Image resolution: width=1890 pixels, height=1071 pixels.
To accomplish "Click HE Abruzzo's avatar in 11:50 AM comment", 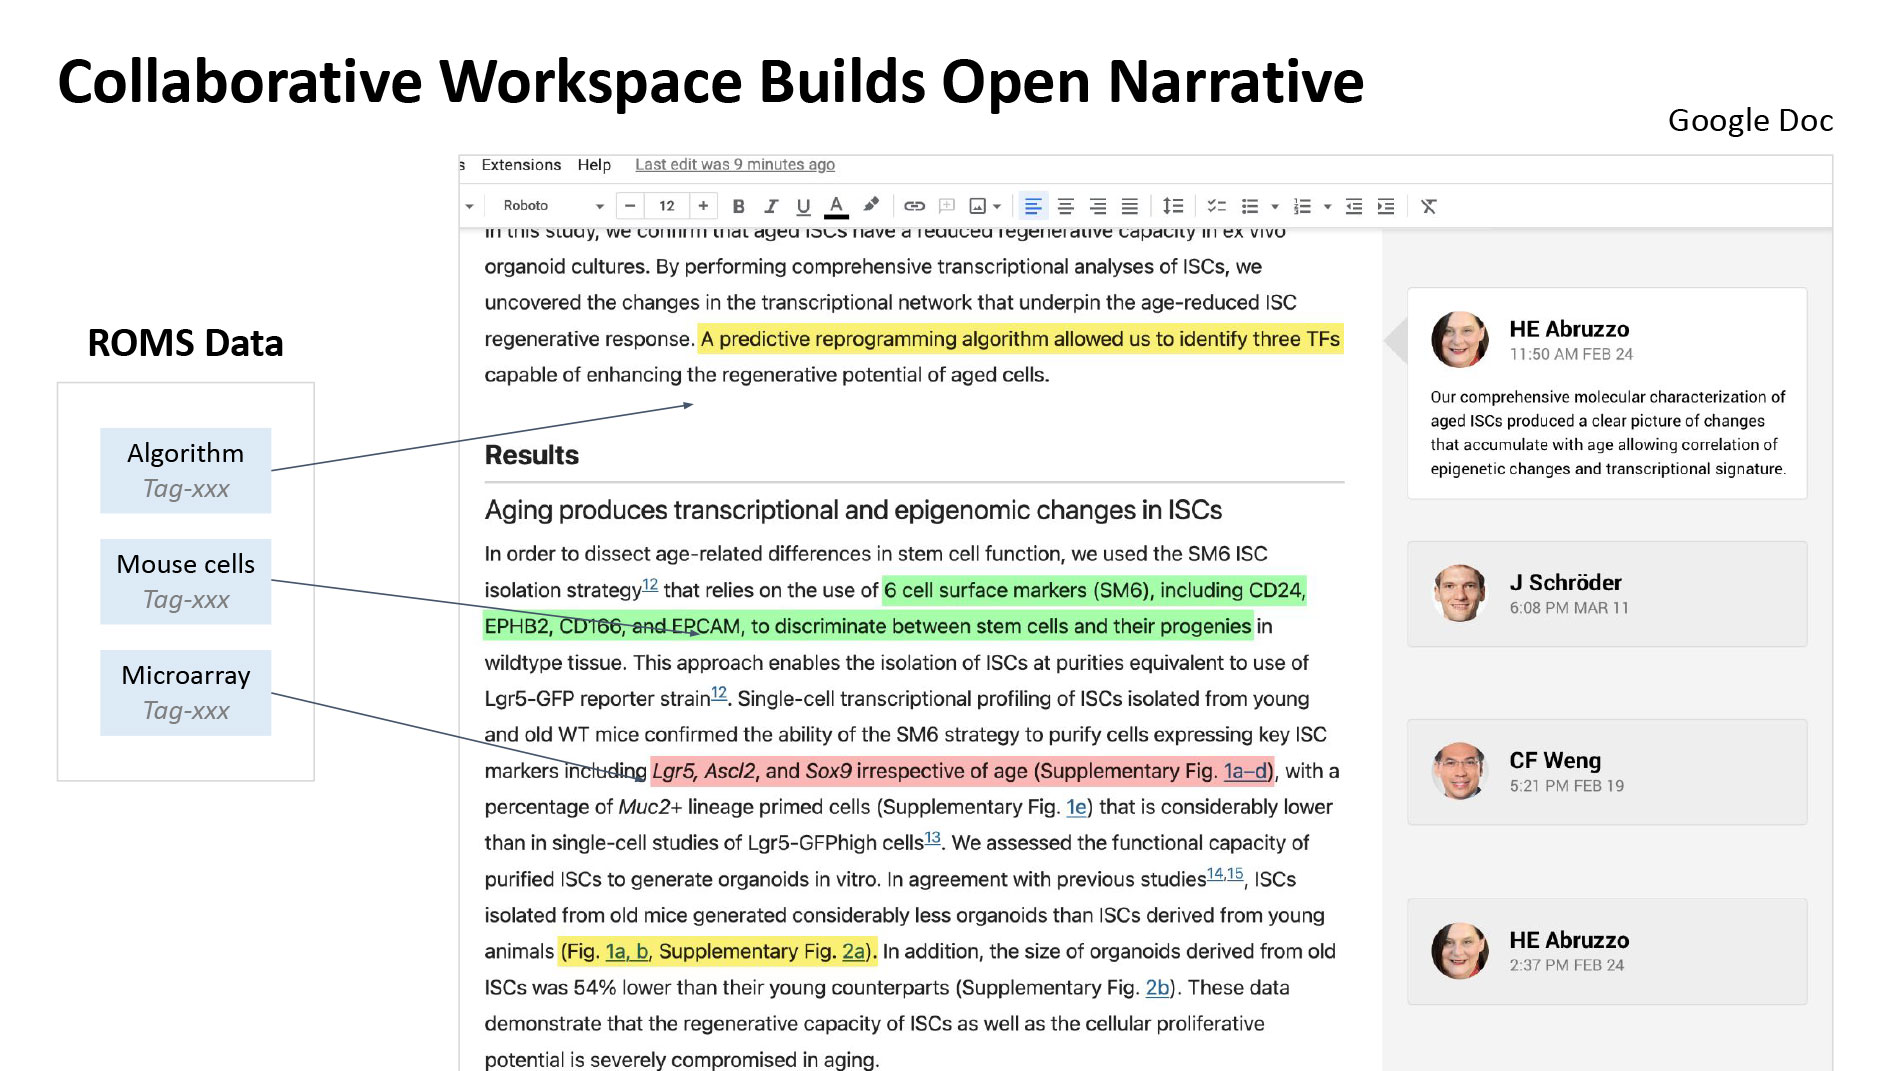I will pyautogui.click(x=1459, y=339).
